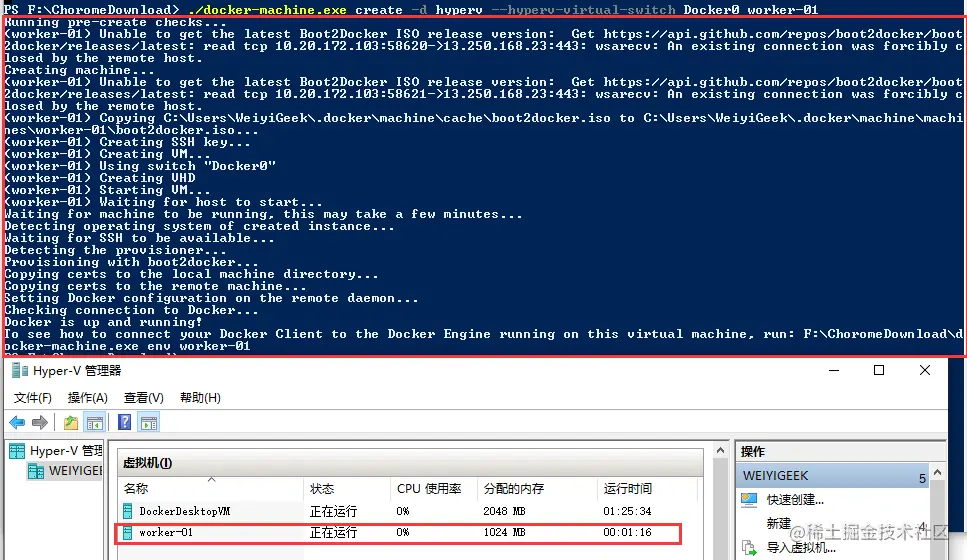Toggle the console tree pane toolbar icon
The width and height of the screenshot is (967, 560).
[95, 422]
